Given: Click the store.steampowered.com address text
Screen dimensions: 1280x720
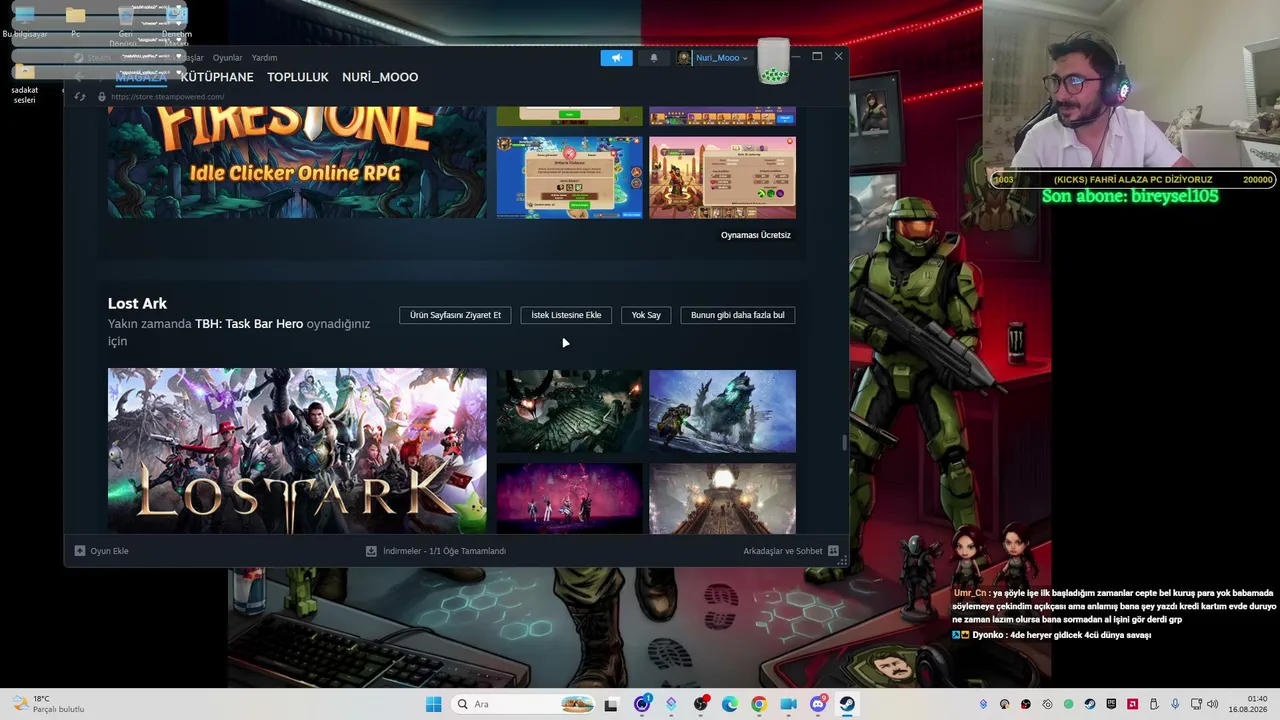Looking at the screenshot, I should [167, 97].
